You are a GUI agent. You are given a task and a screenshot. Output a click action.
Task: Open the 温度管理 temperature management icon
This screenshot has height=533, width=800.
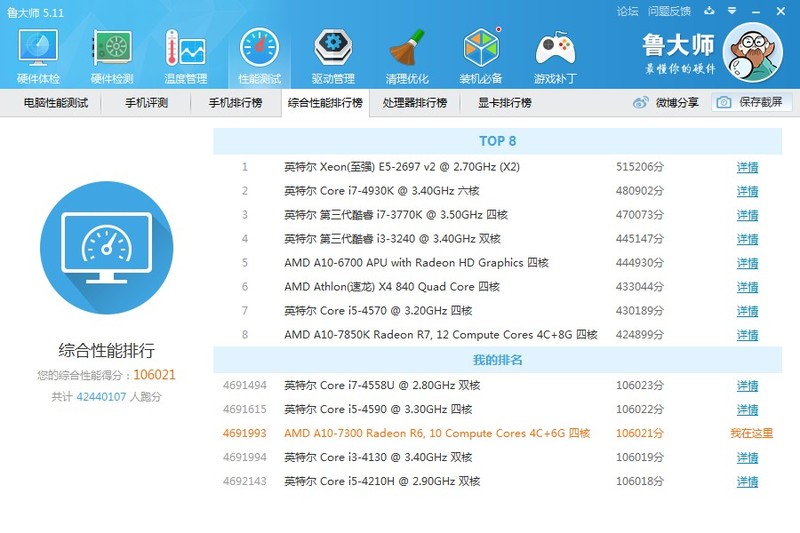[x=186, y=47]
